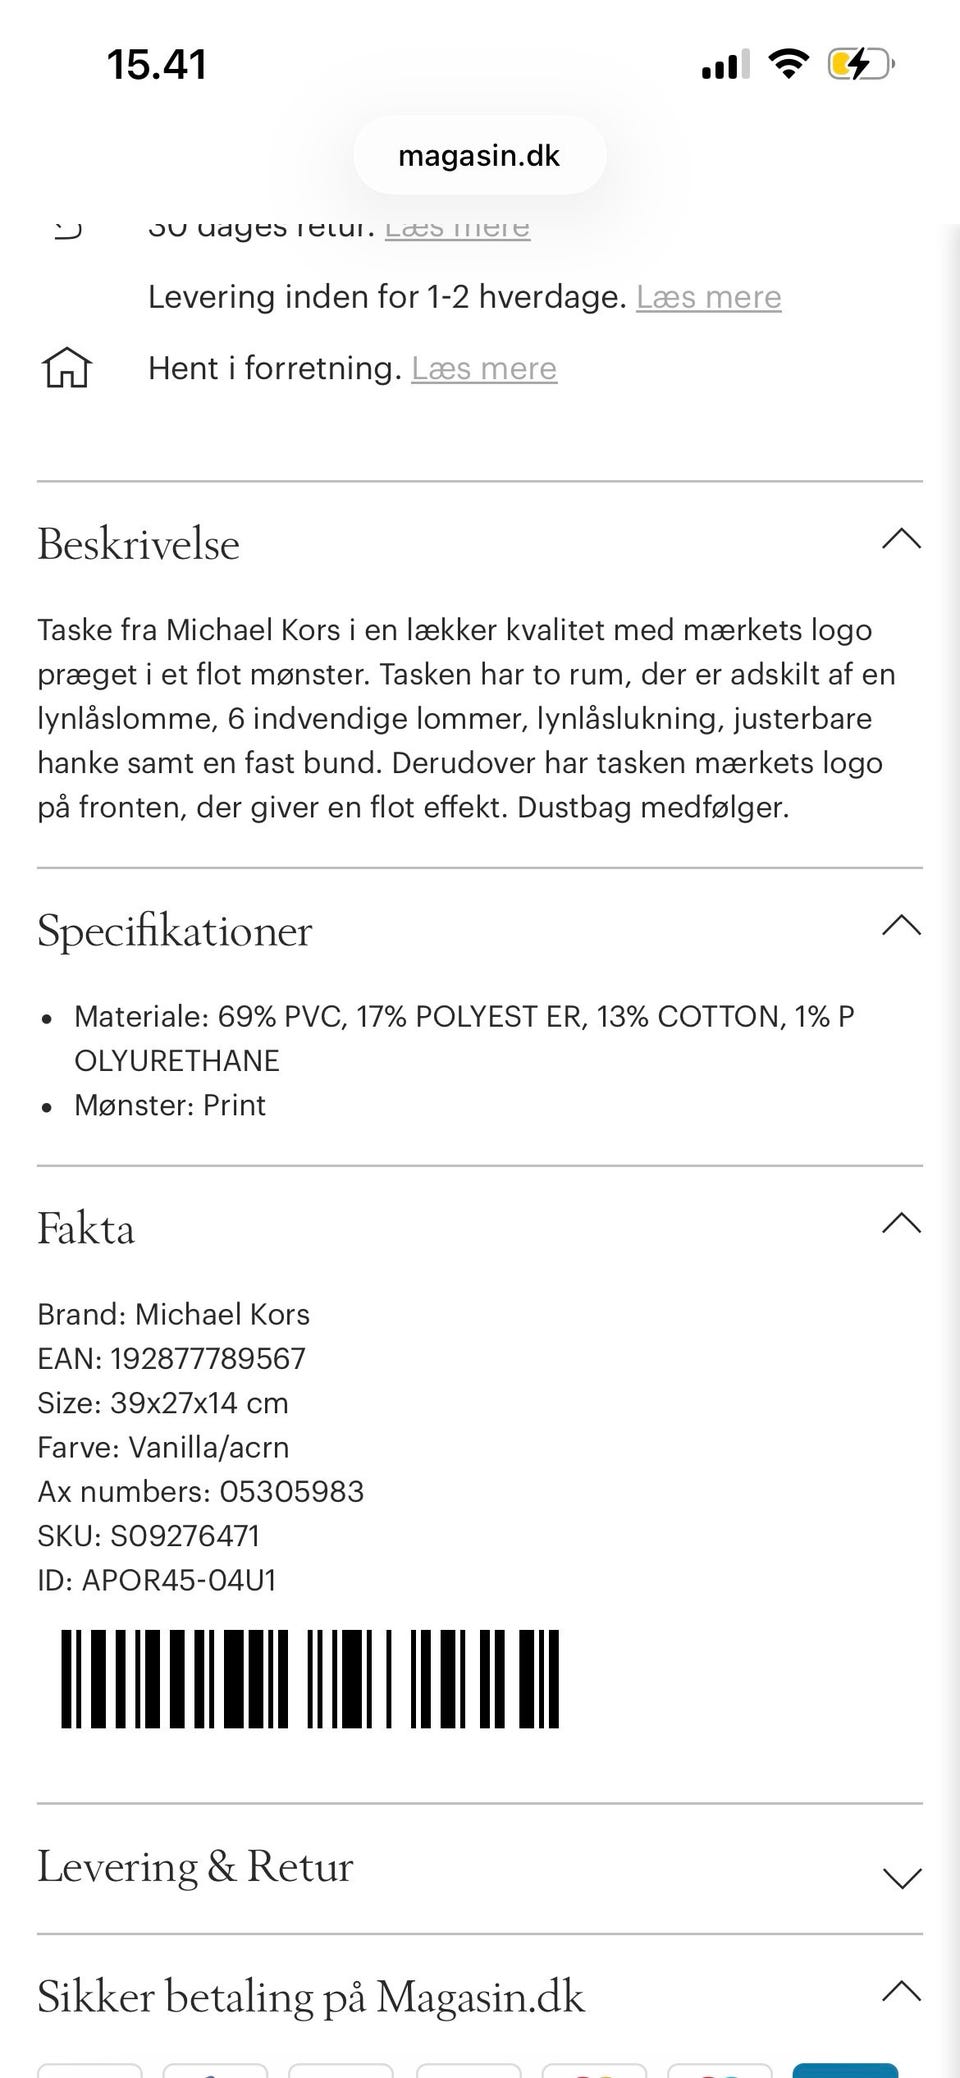Tap the cellular signal bars icon
The image size is (960, 2078).
pos(725,66)
